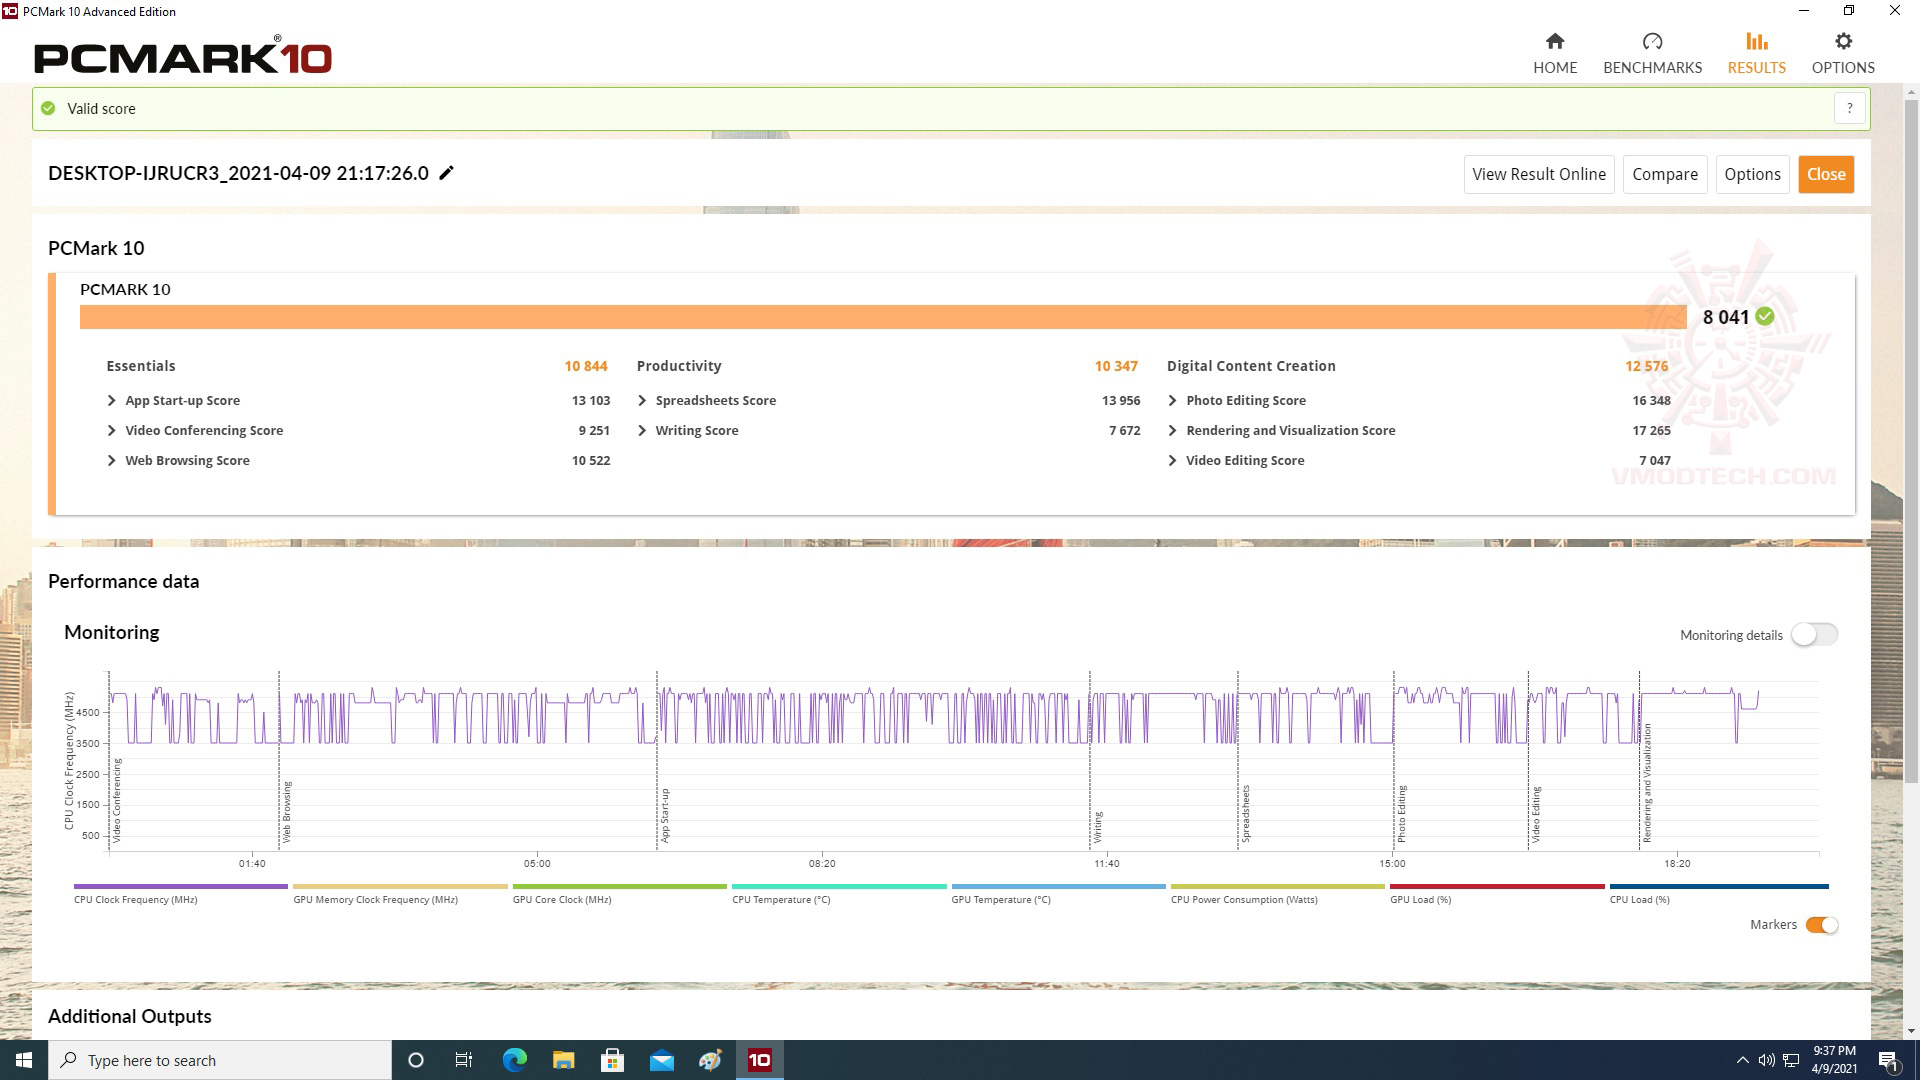Expand the App Start-up Score details
Screen dimensions: 1920x1080
(x=111, y=400)
